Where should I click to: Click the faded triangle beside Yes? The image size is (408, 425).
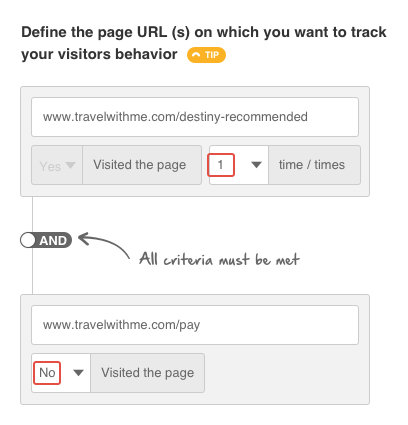point(70,165)
